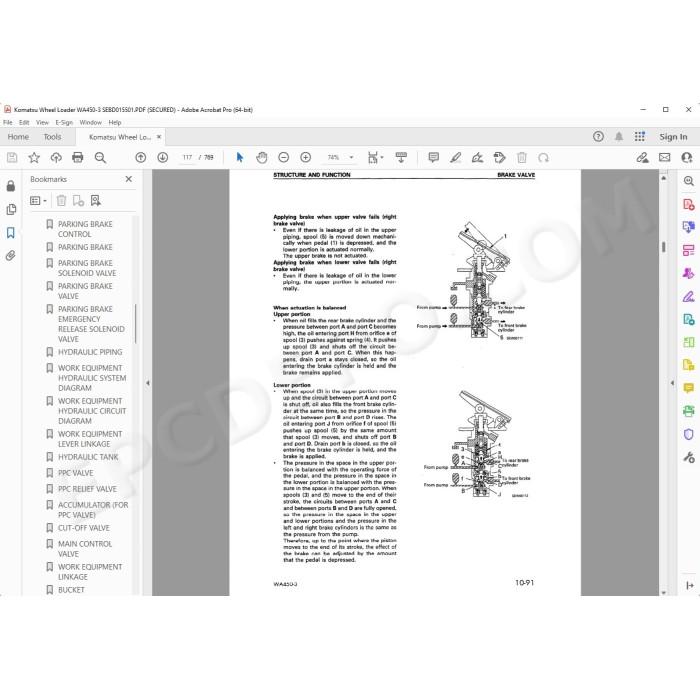Open bookmarks options dropdown

tap(38, 201)
